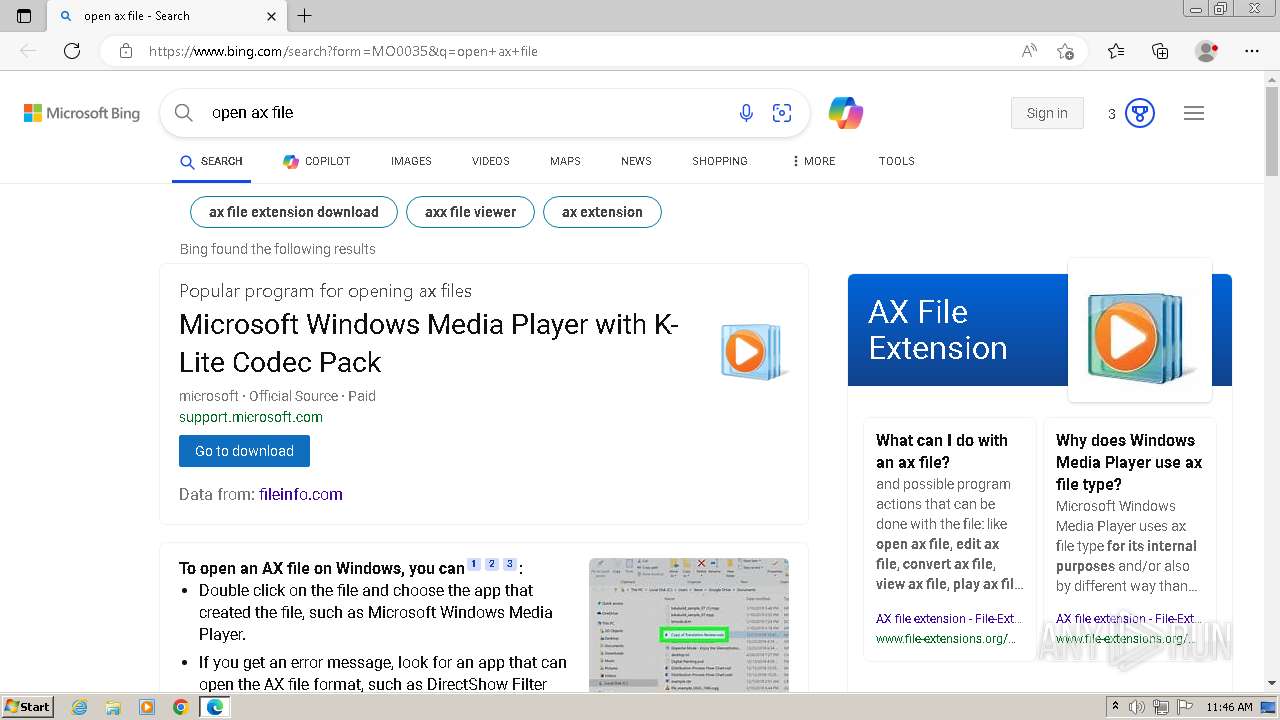Viewport: 1280px width, 720px height.
Task: Switch to the VIDEOS tab
Action: pyautogui.click(x=491, y=161)
